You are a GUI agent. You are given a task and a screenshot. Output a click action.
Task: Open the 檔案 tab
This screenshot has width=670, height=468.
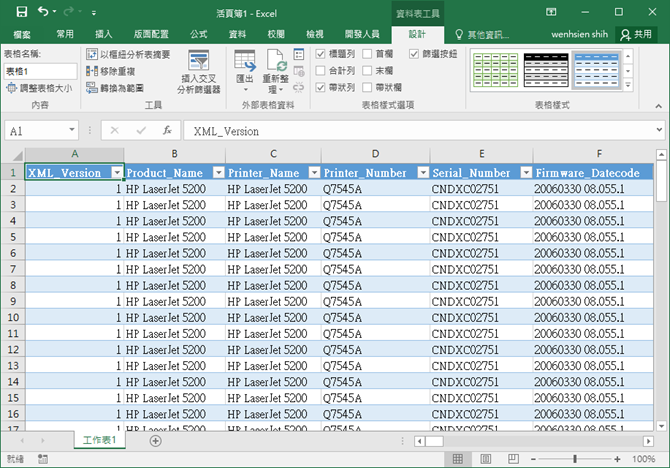pyautogui.click(x=22, y=34)
